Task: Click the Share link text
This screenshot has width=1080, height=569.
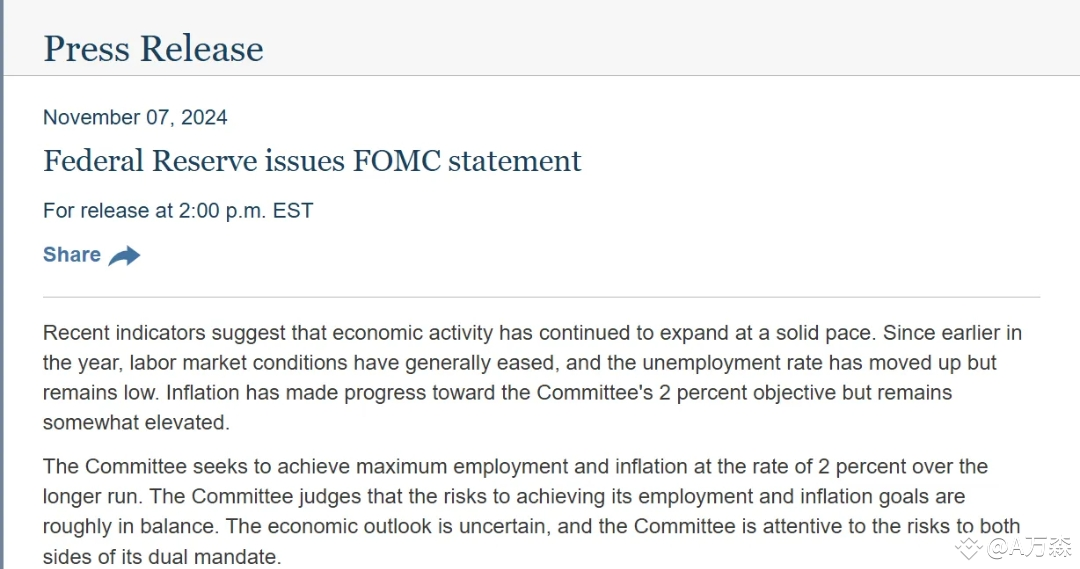Action: click(72, 255)
